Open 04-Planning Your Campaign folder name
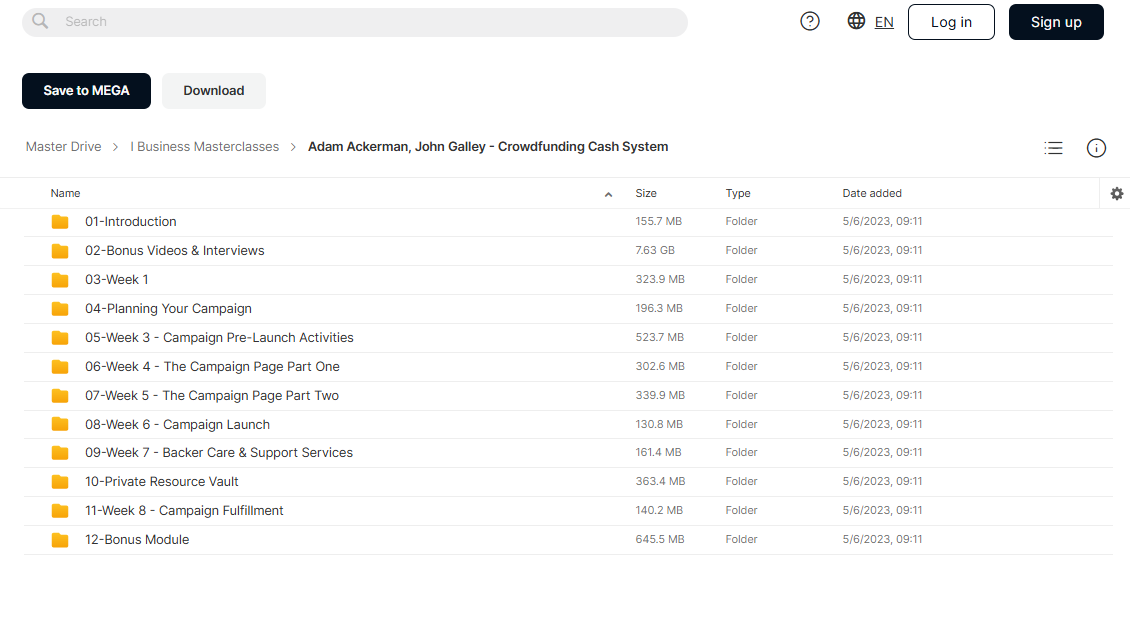 click(x=169, y=309)
